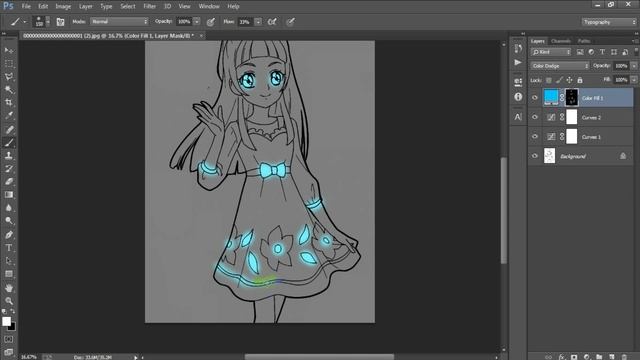This screenshot has height=360, width=640.
Task: Hide the Curves 2 layer
Action: coord(535,117)
